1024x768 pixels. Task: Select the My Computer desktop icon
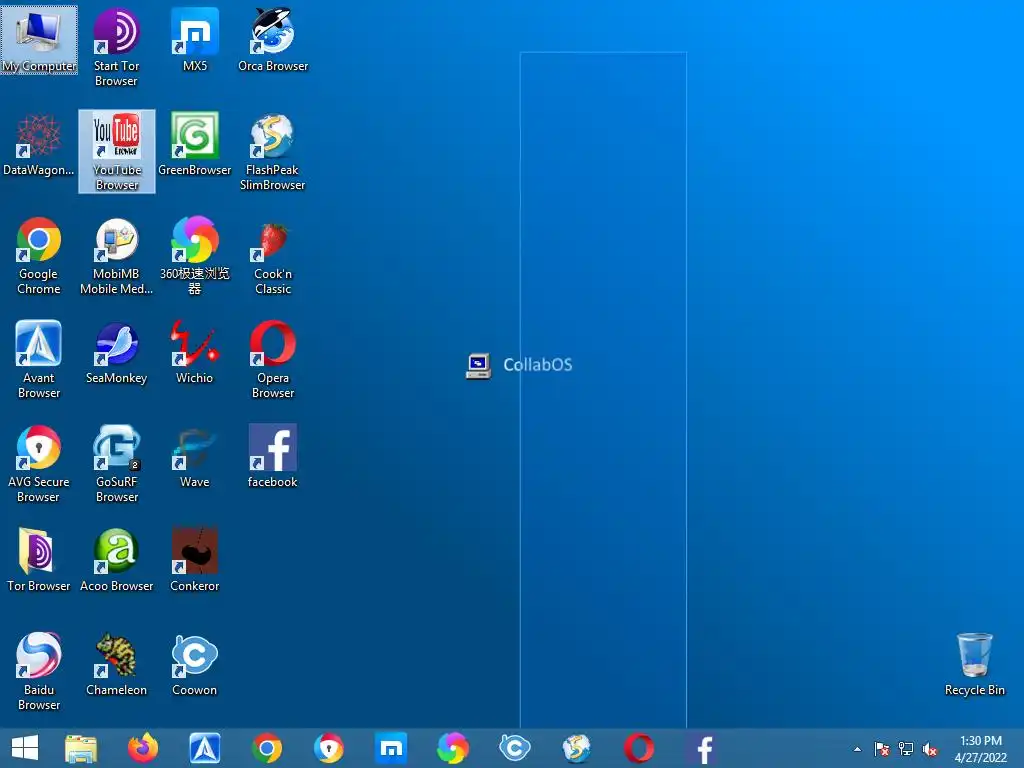[39, 40]
